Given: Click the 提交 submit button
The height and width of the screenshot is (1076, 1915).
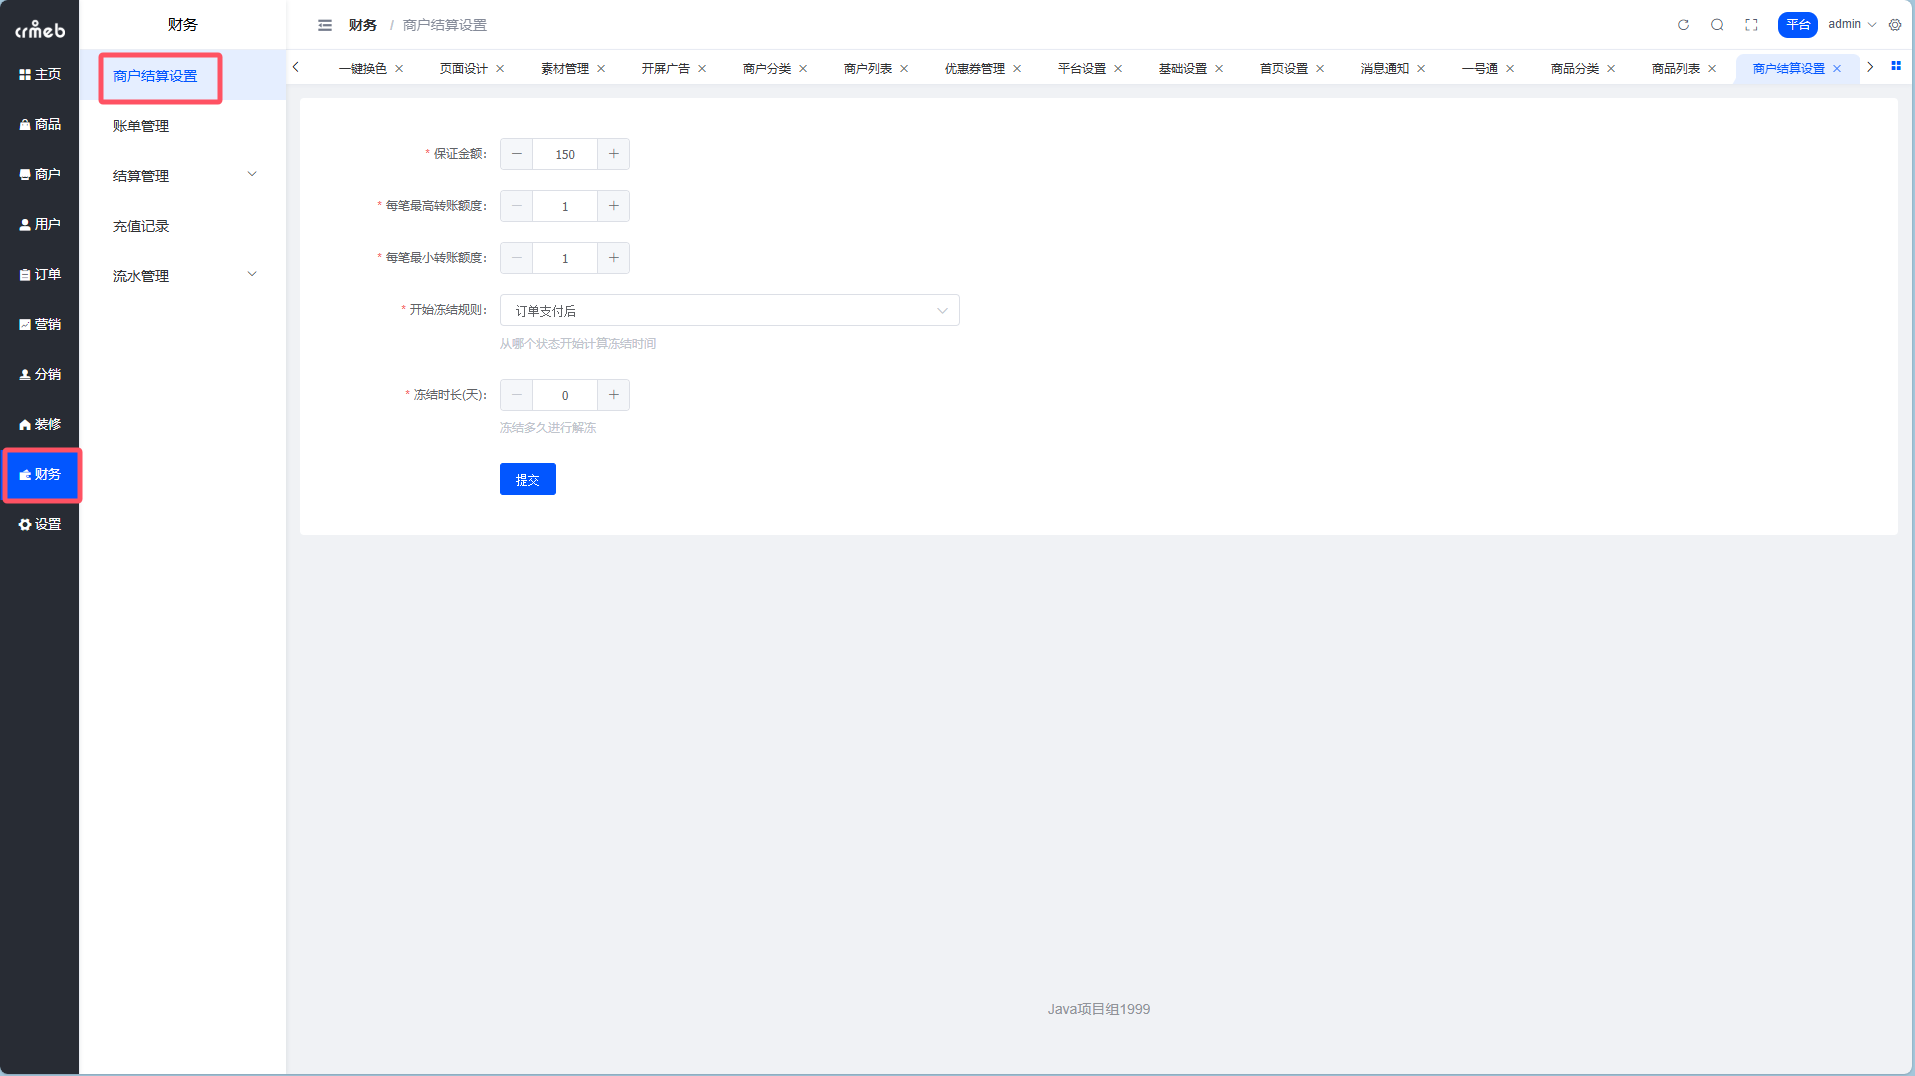Looking at the screenshot, I should tap(527, 480).
